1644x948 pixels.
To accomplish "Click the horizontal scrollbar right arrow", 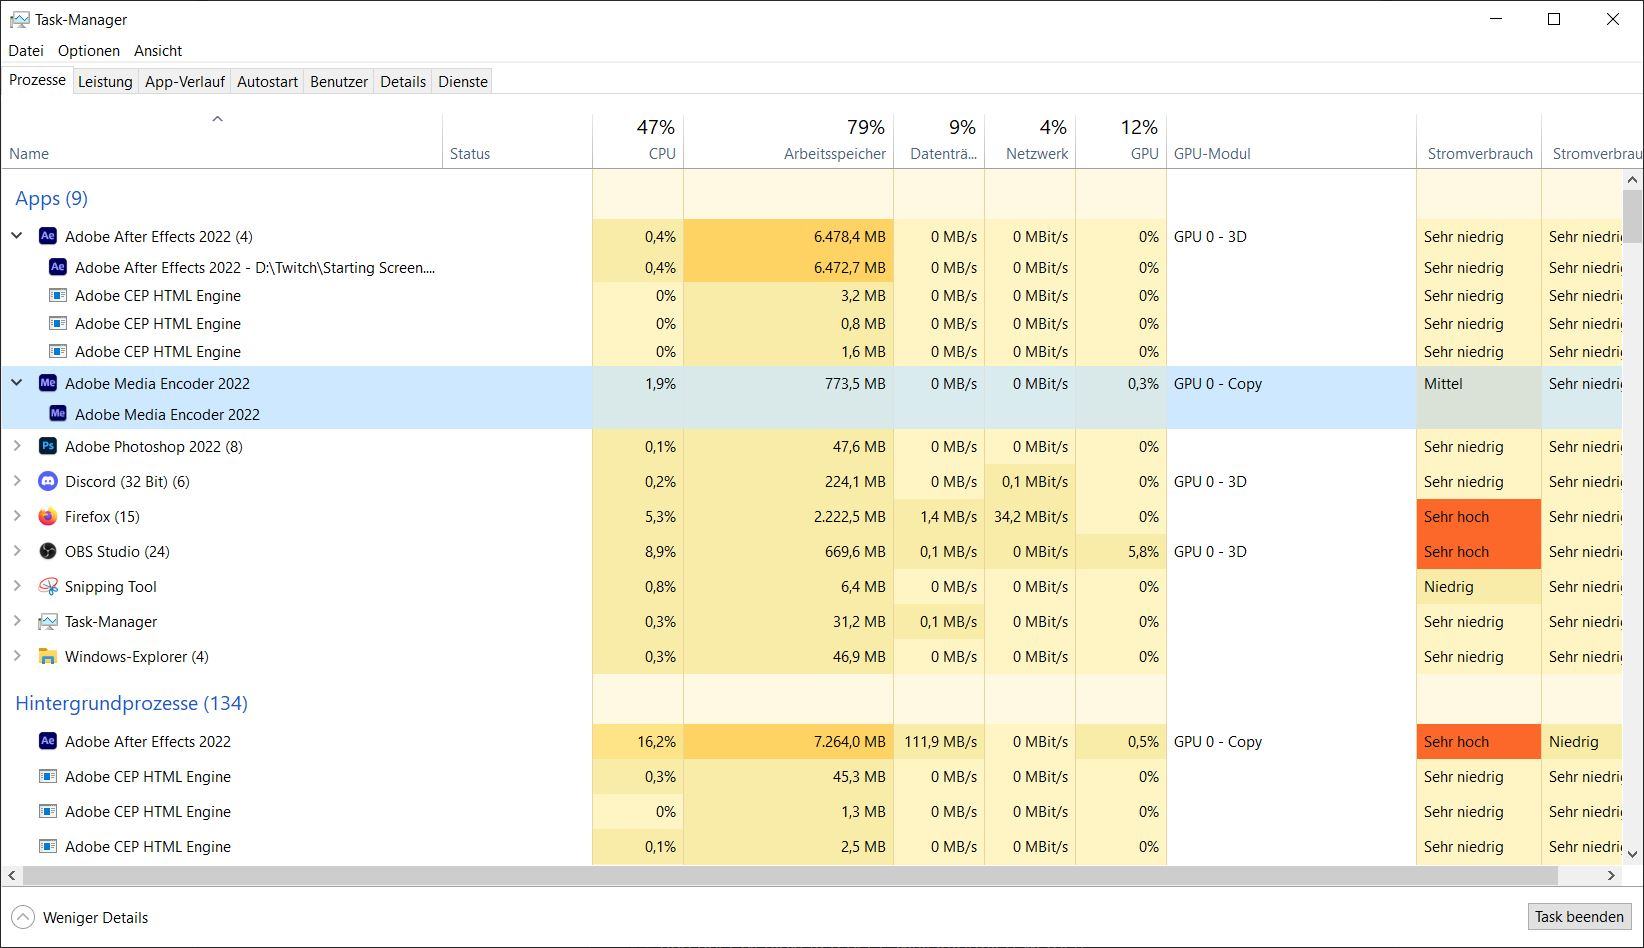I will click(1611, 876).
